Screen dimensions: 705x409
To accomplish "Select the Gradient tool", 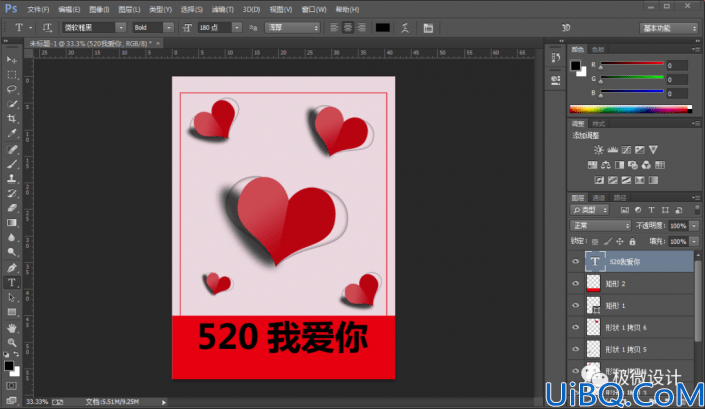I will [12, 223].
